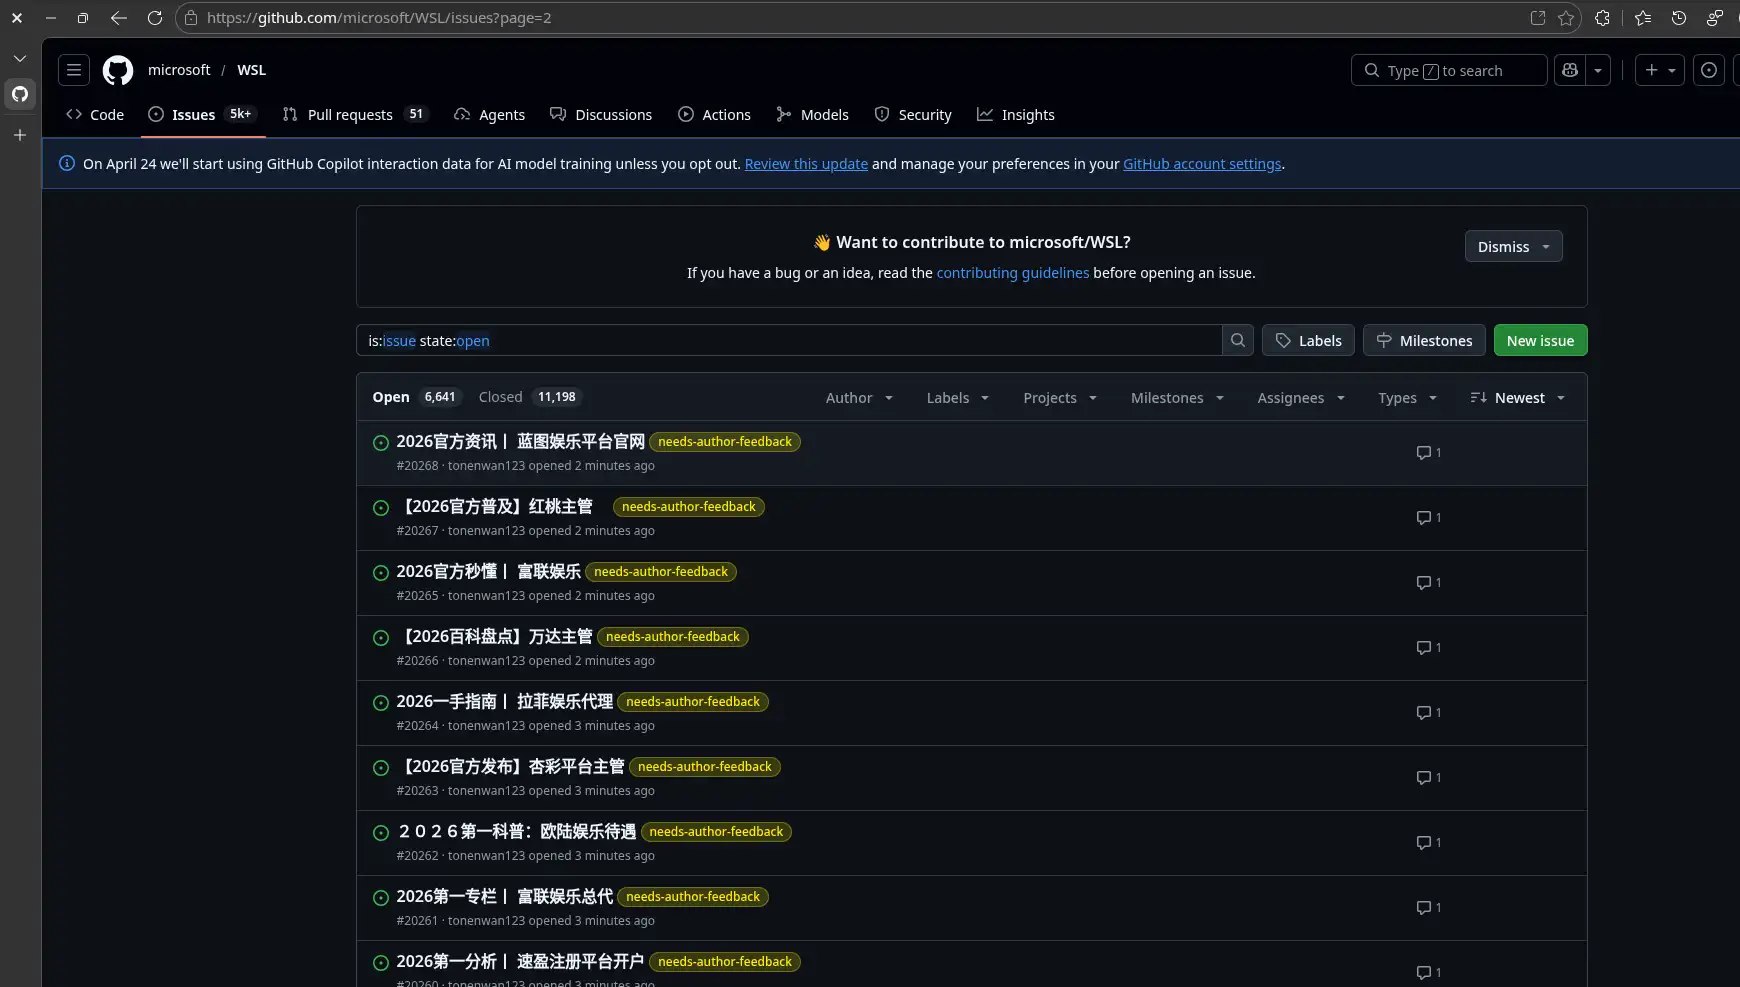Switch to the Pull requests tab
1740x987 pixels.
(356, 115)
